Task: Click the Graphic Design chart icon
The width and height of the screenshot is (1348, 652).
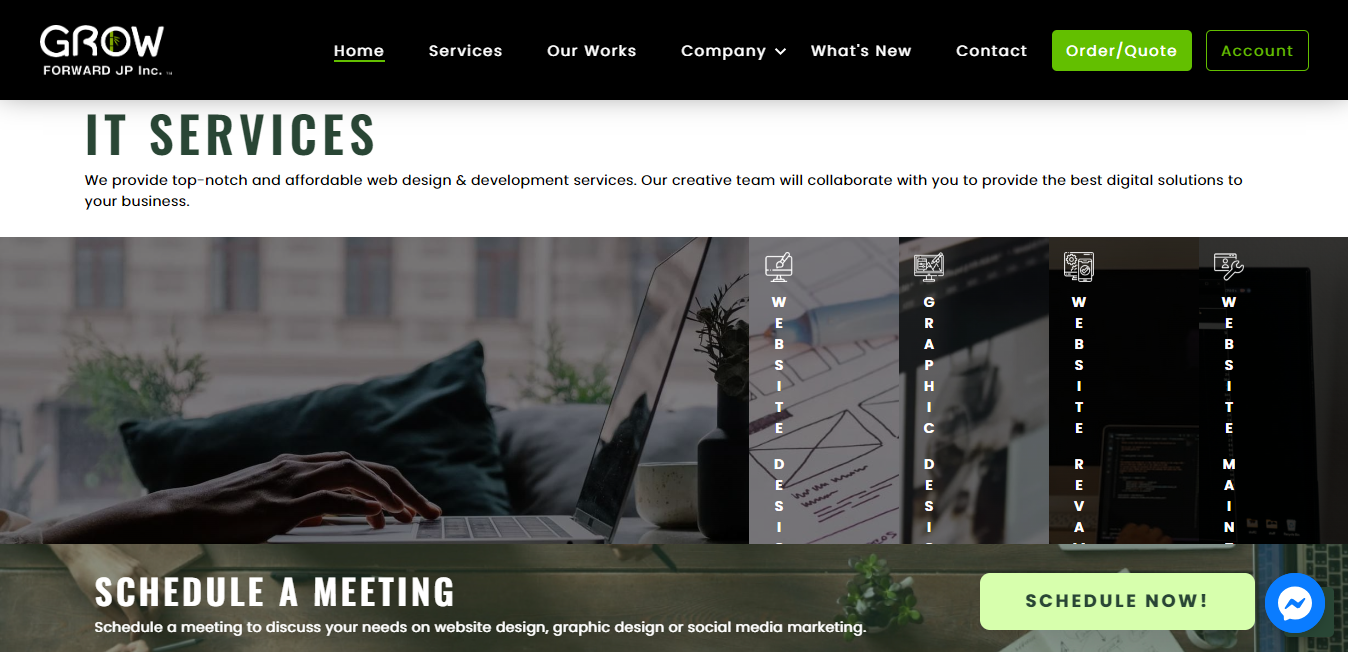Action: pos(929,266)
